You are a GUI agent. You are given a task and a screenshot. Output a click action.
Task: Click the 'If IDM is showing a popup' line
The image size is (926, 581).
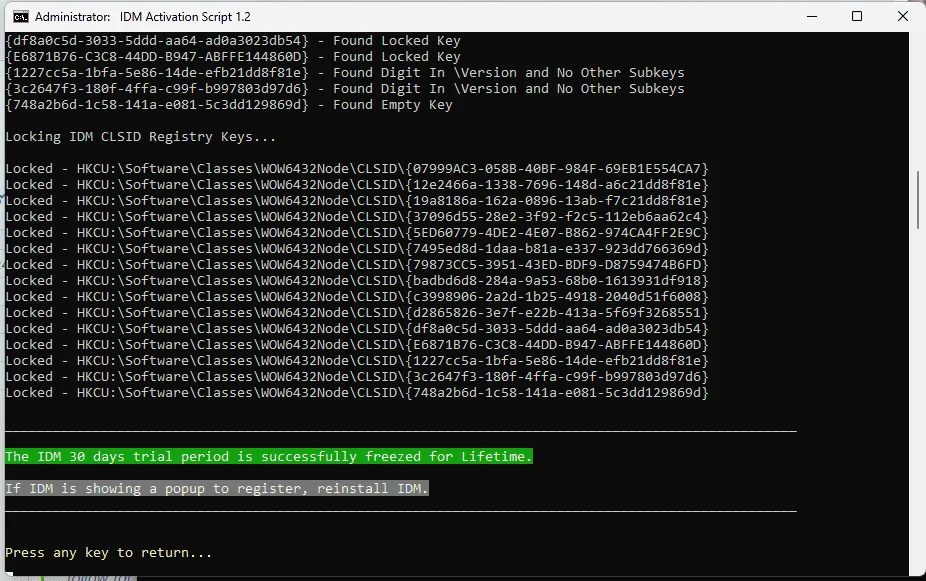(x=217, y=488)
